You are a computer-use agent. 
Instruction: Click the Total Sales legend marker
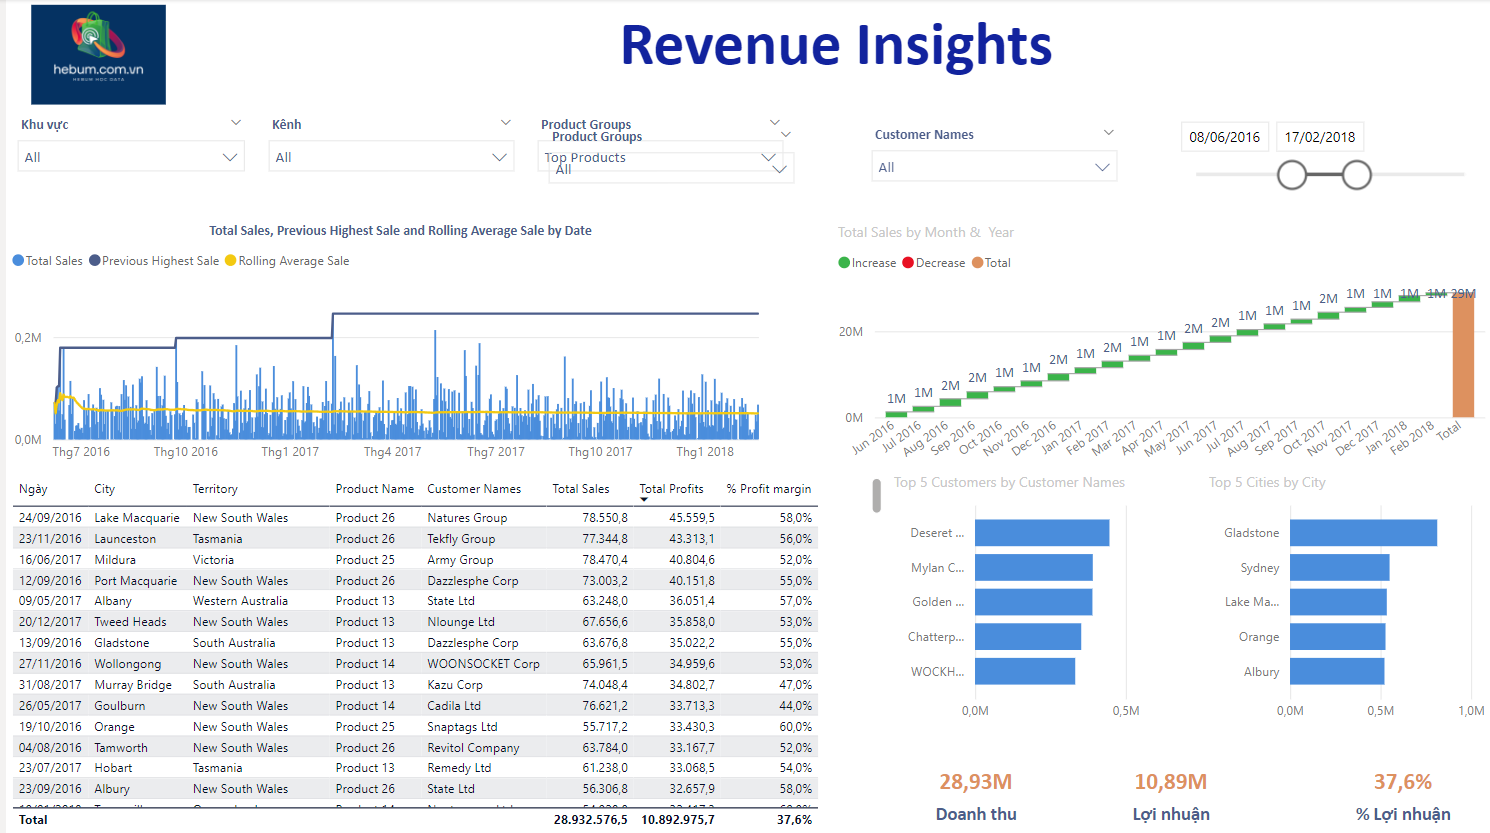(x=18, y=261)
